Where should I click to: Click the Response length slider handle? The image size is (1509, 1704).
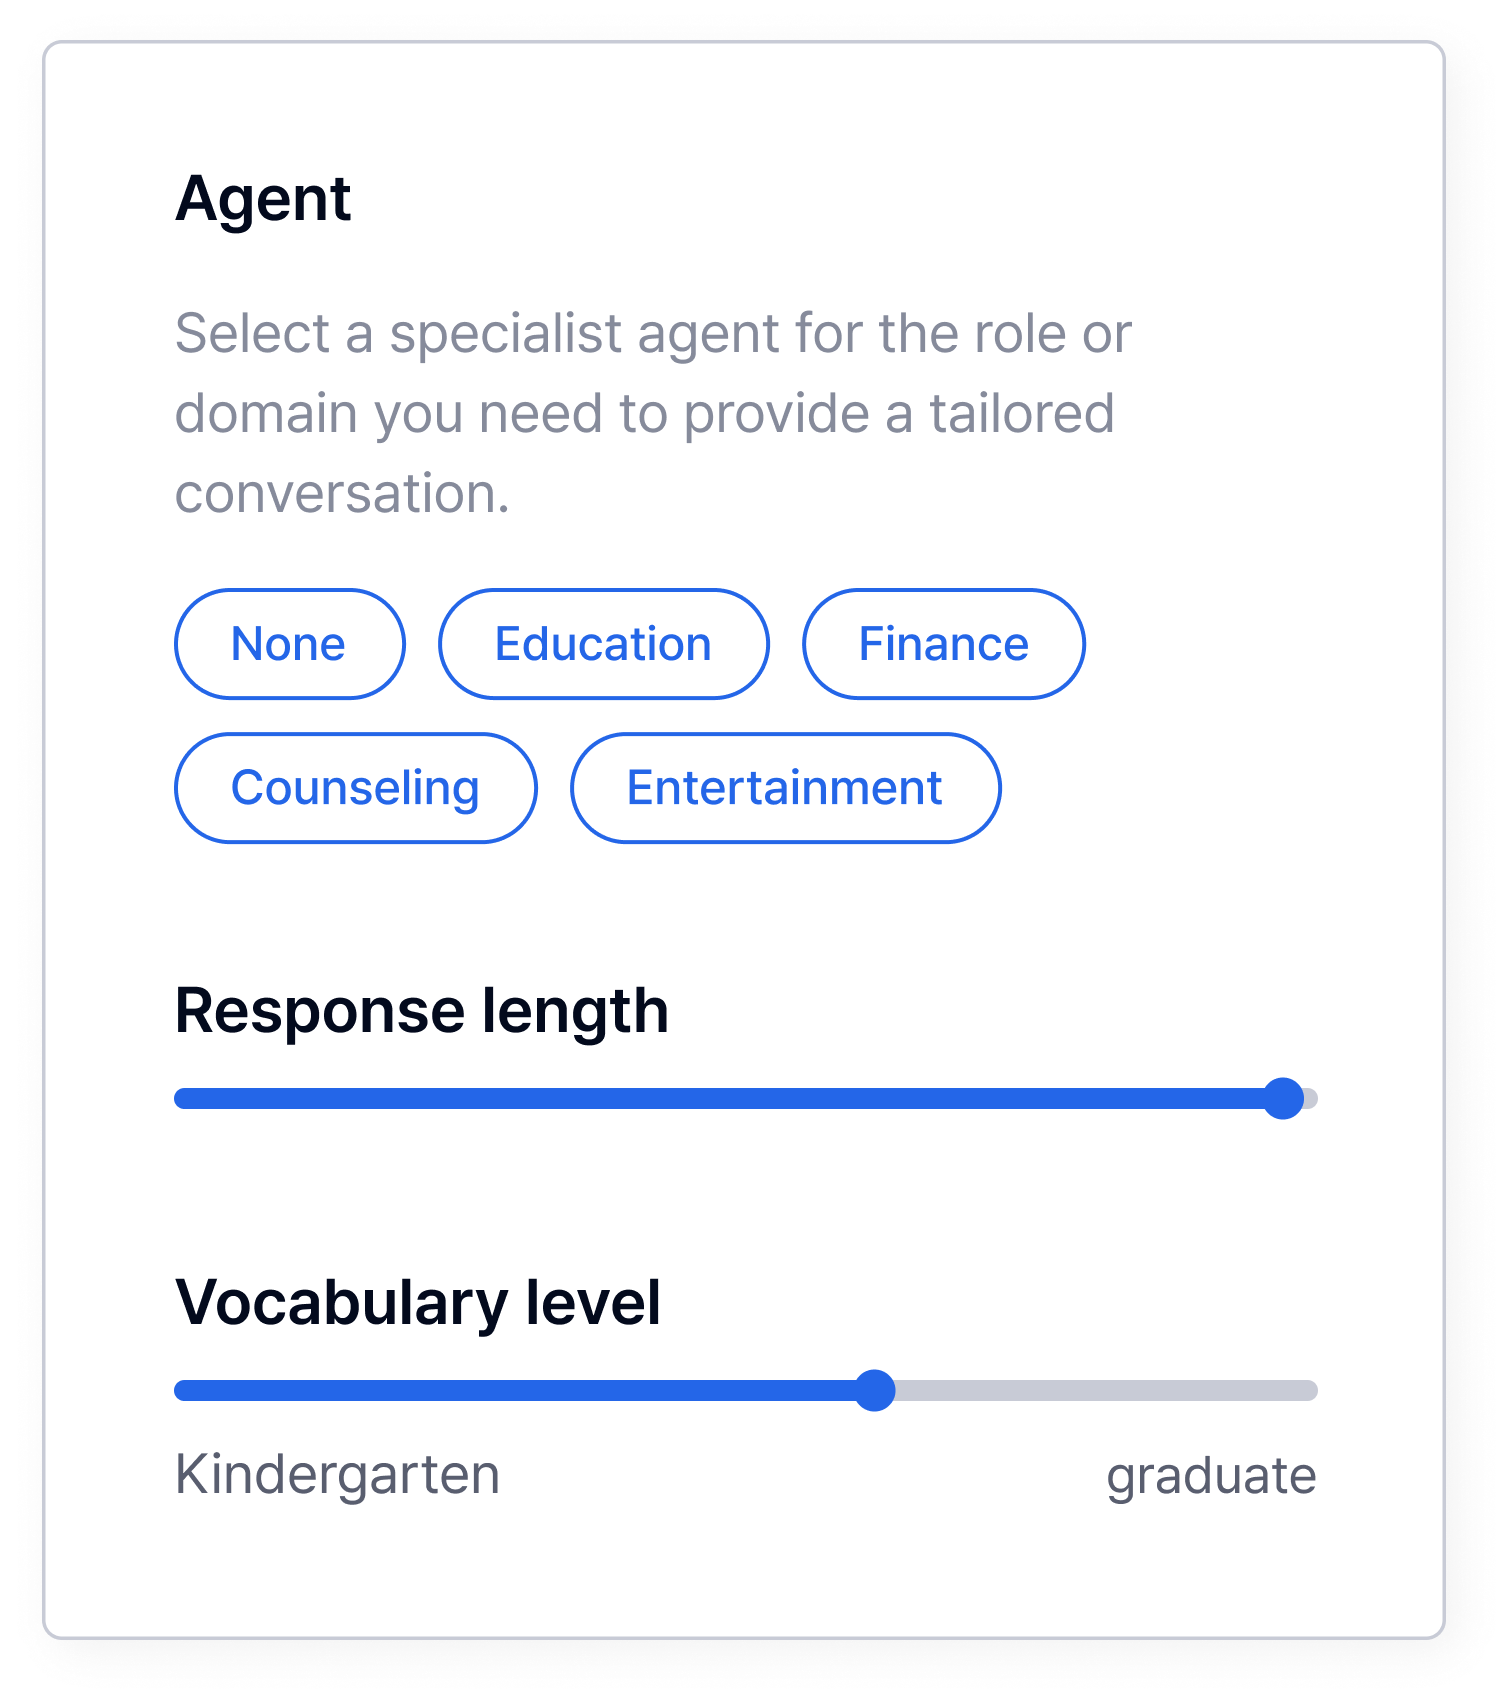point(1283,1099)
